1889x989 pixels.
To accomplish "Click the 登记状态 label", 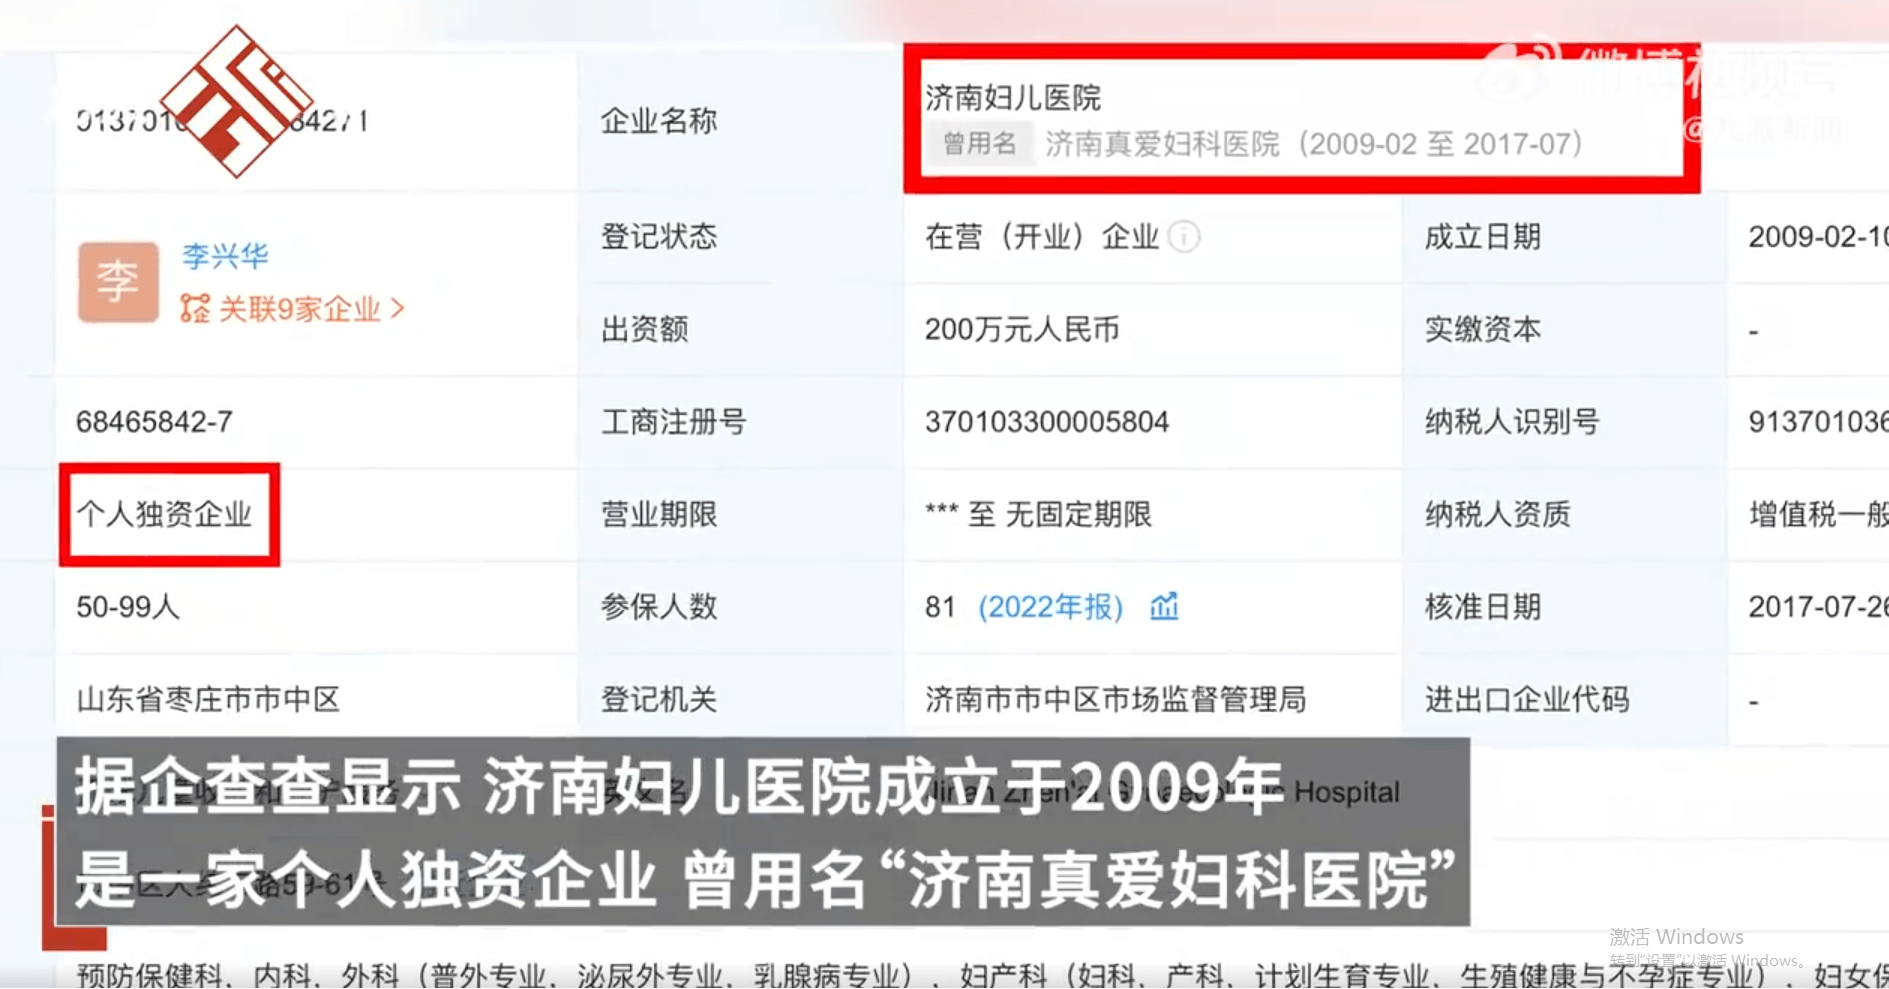I will click(659, 237).
